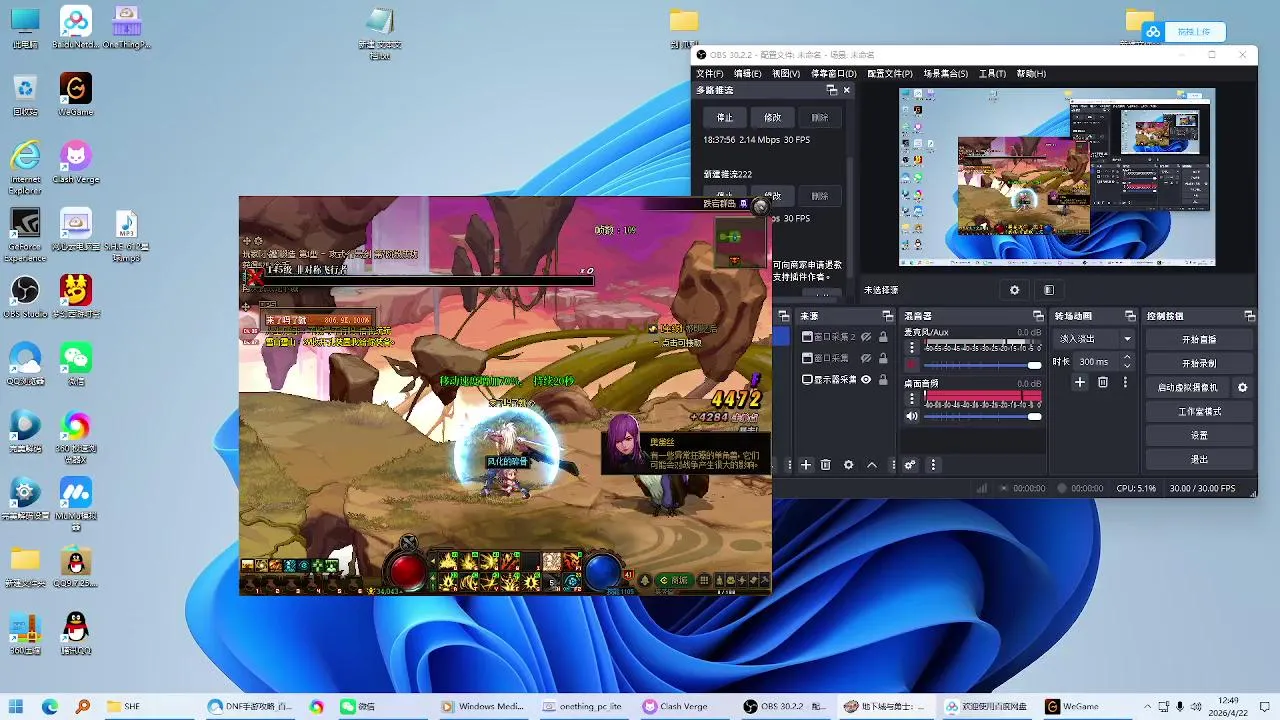Unlock the 窗口采集 source
1280x720 pixels.
point(883,358)
